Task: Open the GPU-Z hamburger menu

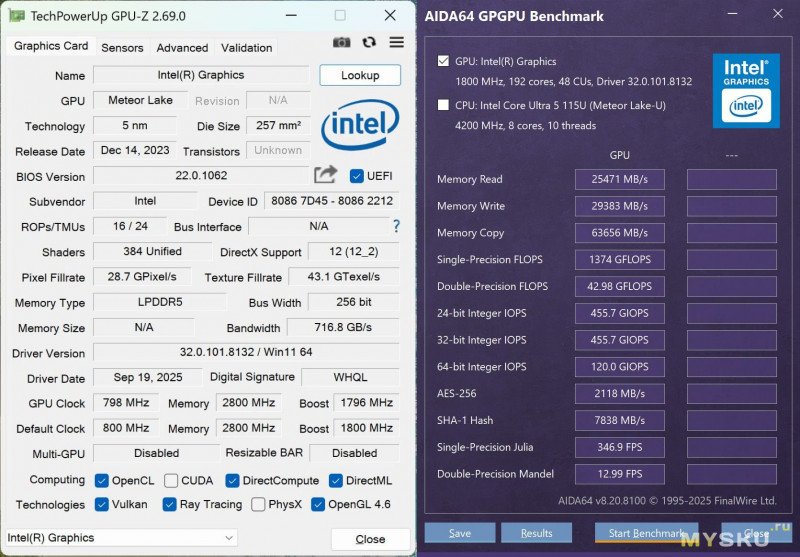Action: (397, 43)
